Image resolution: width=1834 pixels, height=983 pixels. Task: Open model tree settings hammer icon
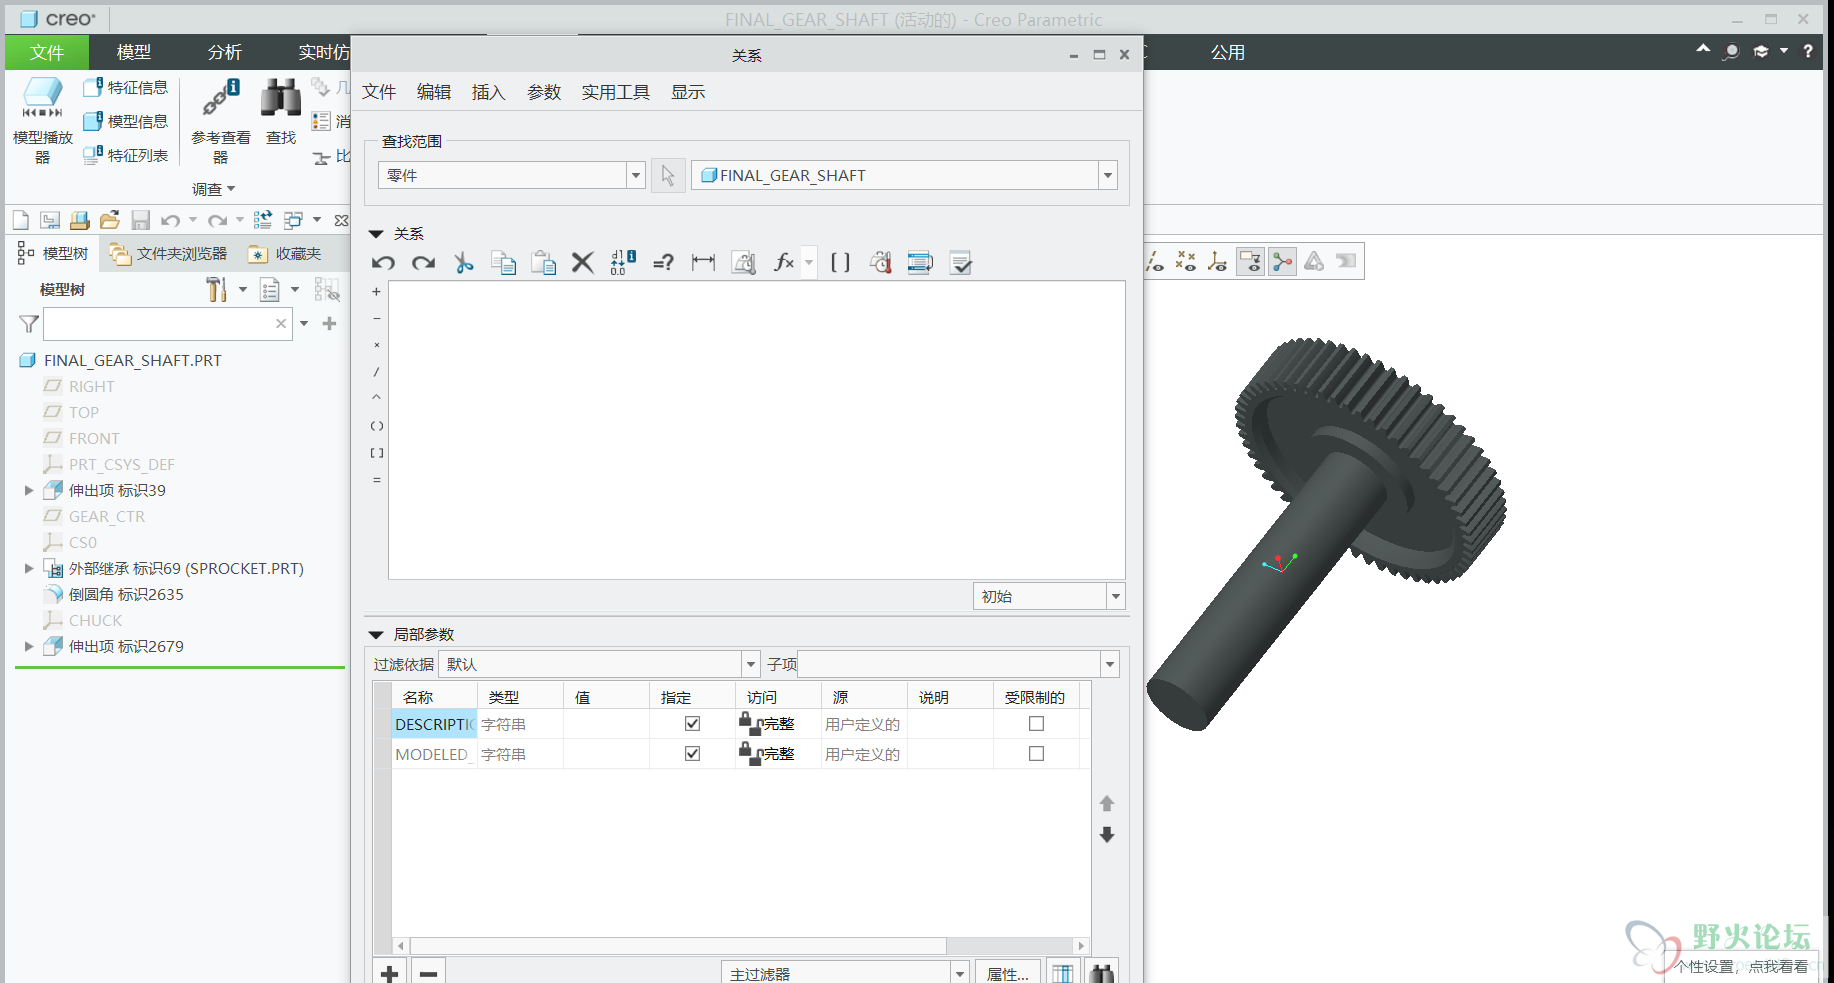click(x=216, y=290)
